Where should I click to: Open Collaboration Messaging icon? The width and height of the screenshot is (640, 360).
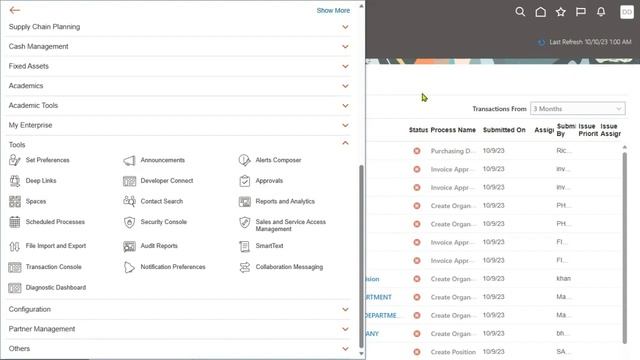coord(244,267)
